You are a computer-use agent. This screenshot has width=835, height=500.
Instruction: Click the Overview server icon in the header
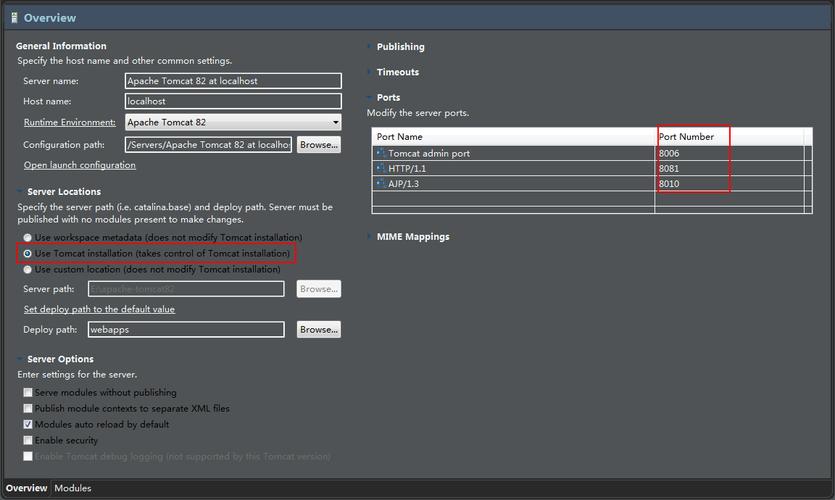14,18
